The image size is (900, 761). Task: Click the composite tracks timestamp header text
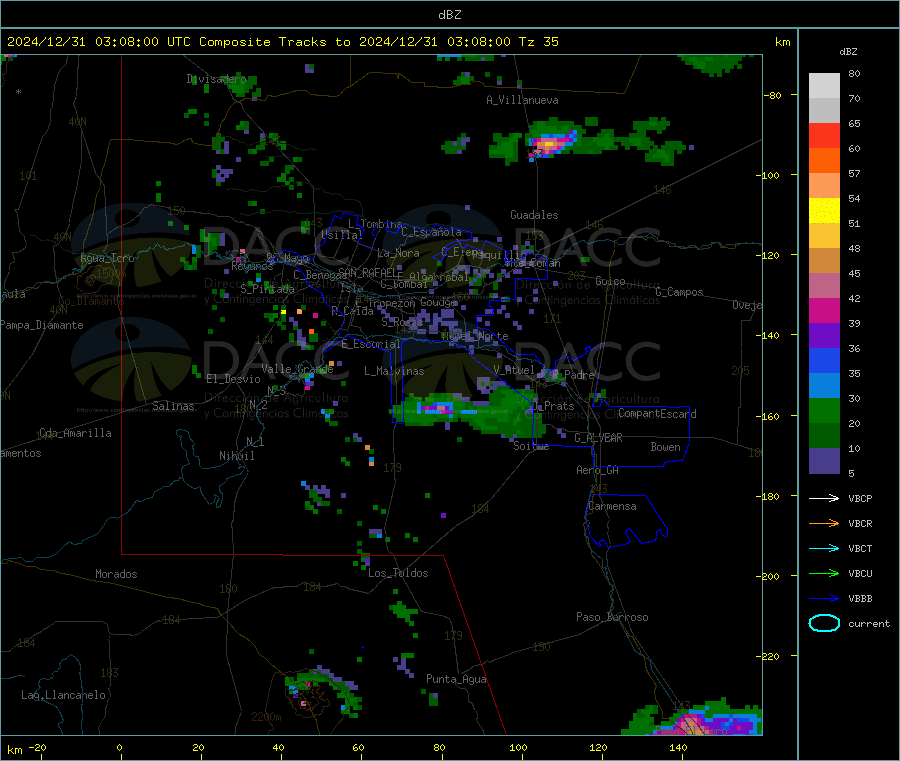283,42
